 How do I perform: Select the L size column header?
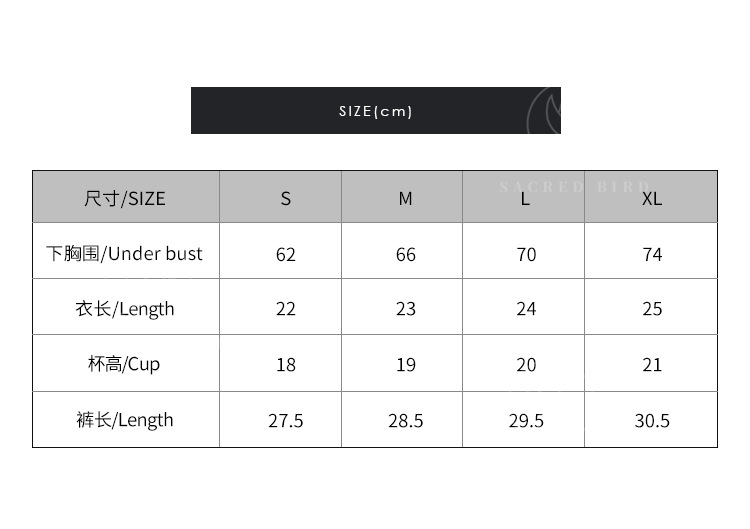coord(525,198)
